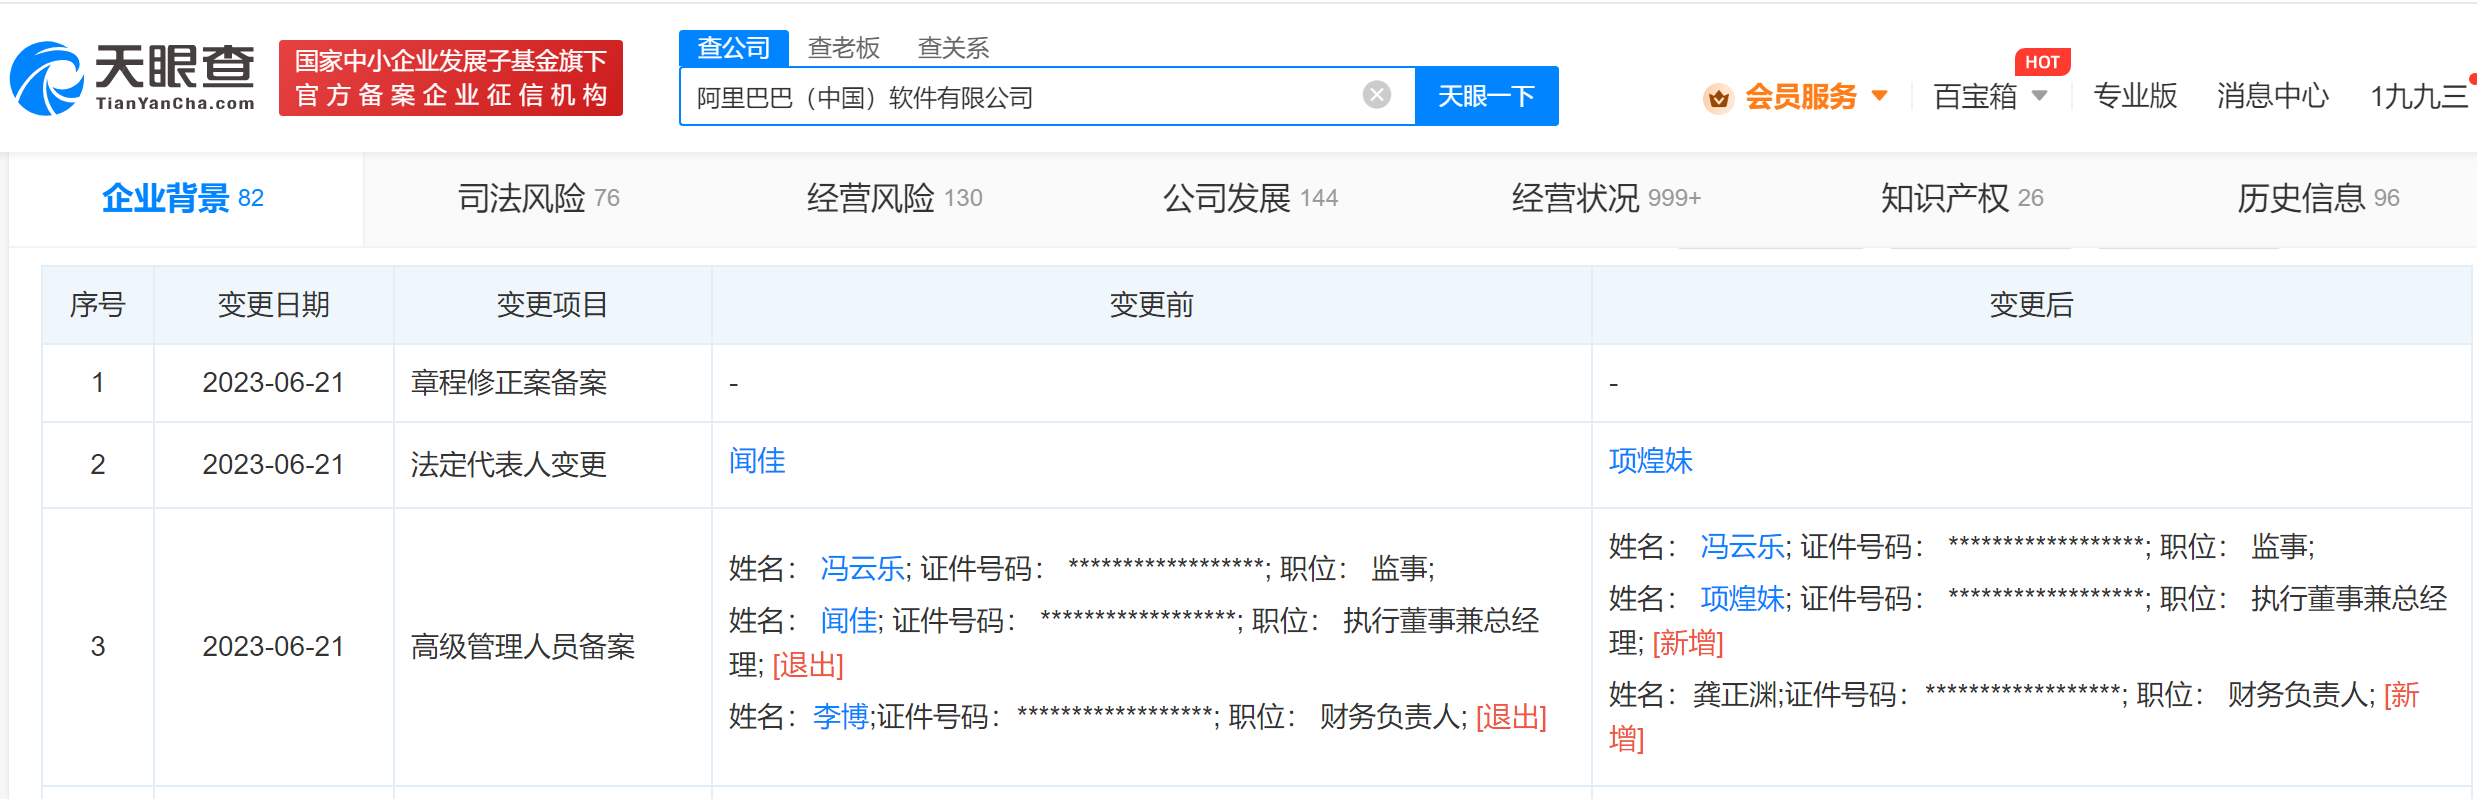Open the 经营风险 section tab

coord(894,198)
